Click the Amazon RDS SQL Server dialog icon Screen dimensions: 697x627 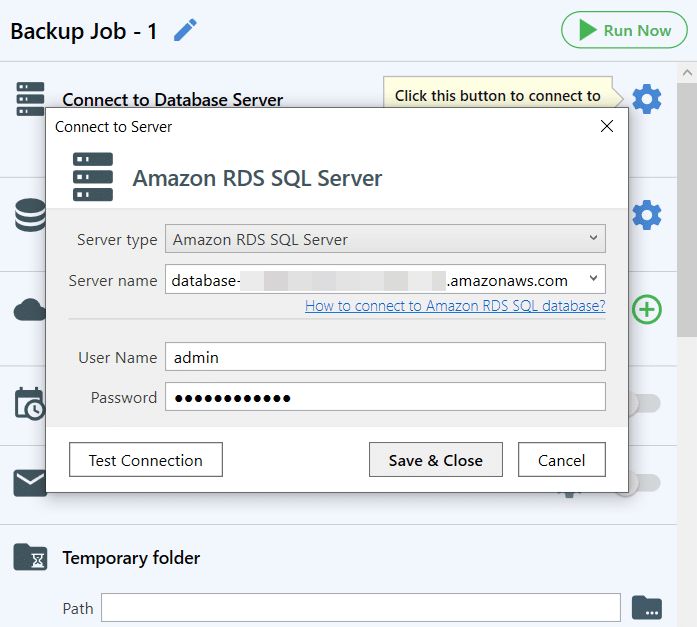[93, 177]
